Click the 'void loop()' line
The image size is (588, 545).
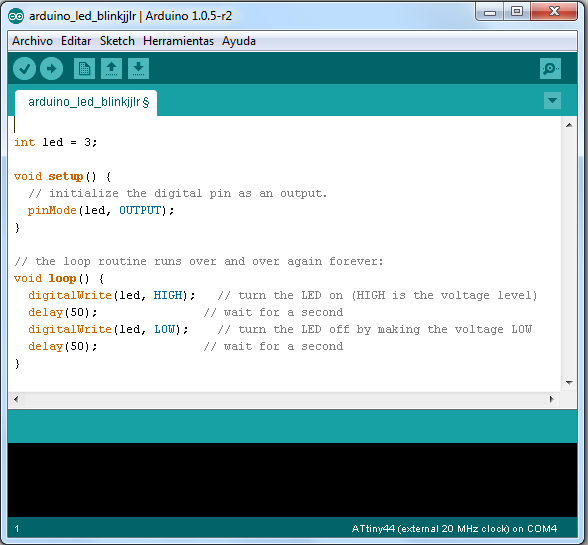point(59,279)
